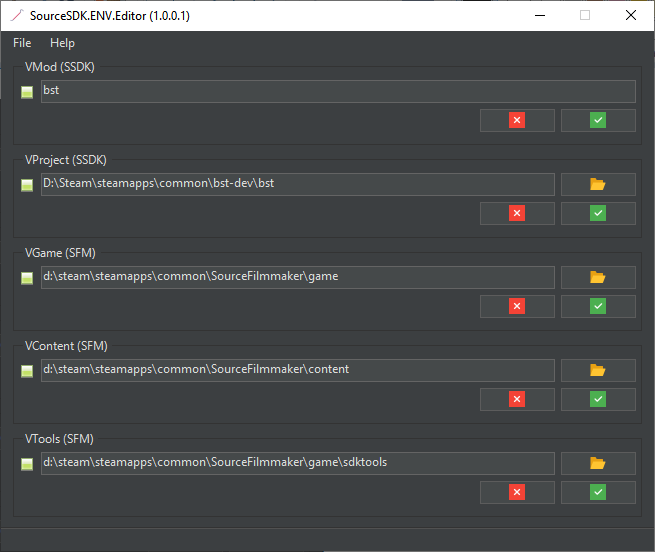This screenshot has height=552, width=655.
Task: Focus the VMod field containing bst
Action: pyautogui.click(x=338, y=92)
